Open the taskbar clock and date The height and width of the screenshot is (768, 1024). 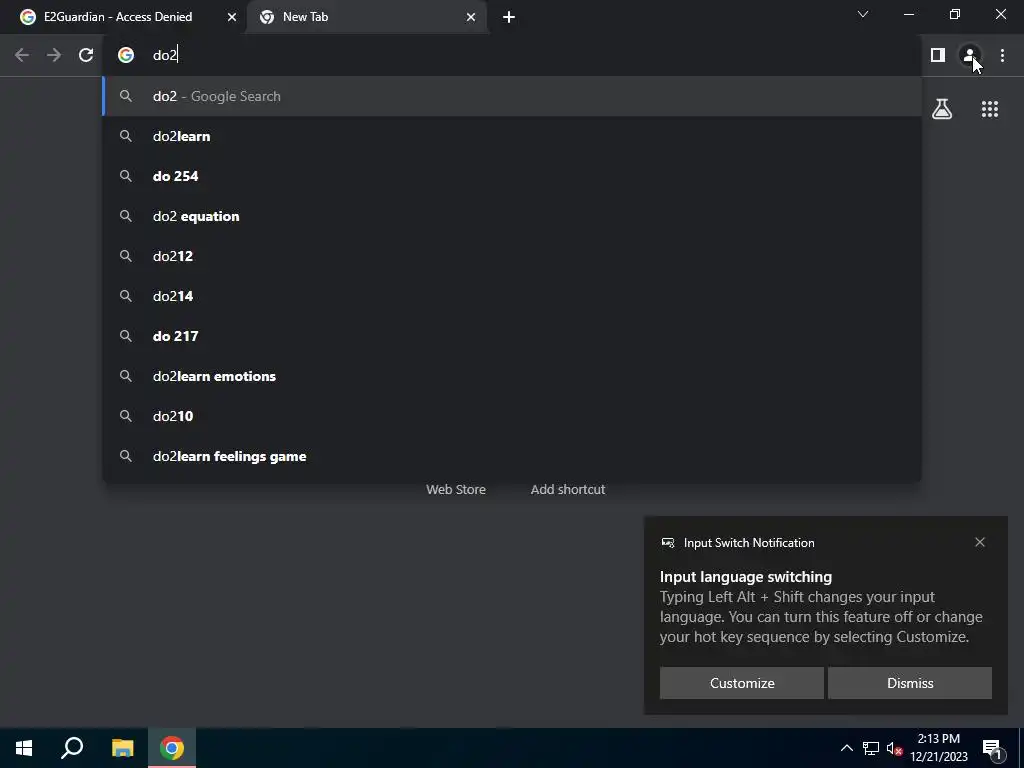point(938,748)
